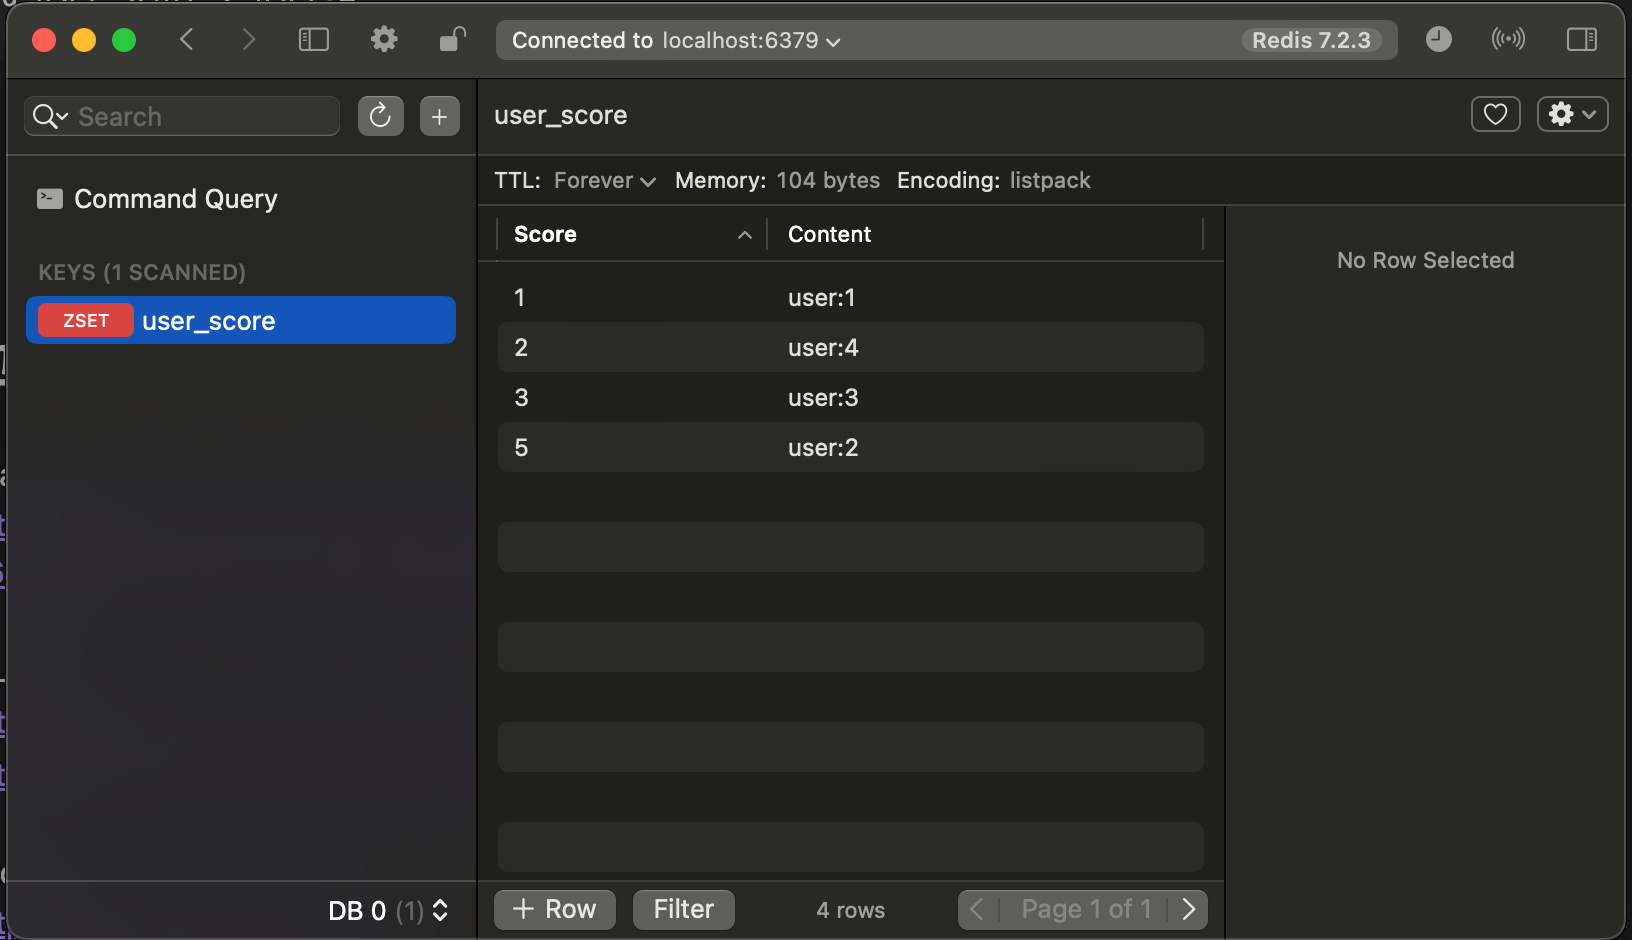Sort by the Score column header

pyautogui.click(x=632, y=235)
